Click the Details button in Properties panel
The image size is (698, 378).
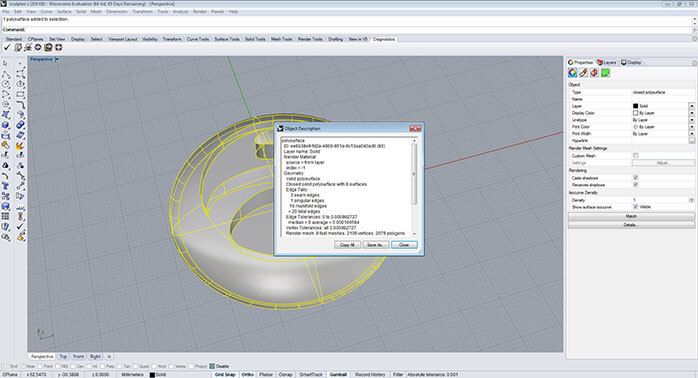631,225
